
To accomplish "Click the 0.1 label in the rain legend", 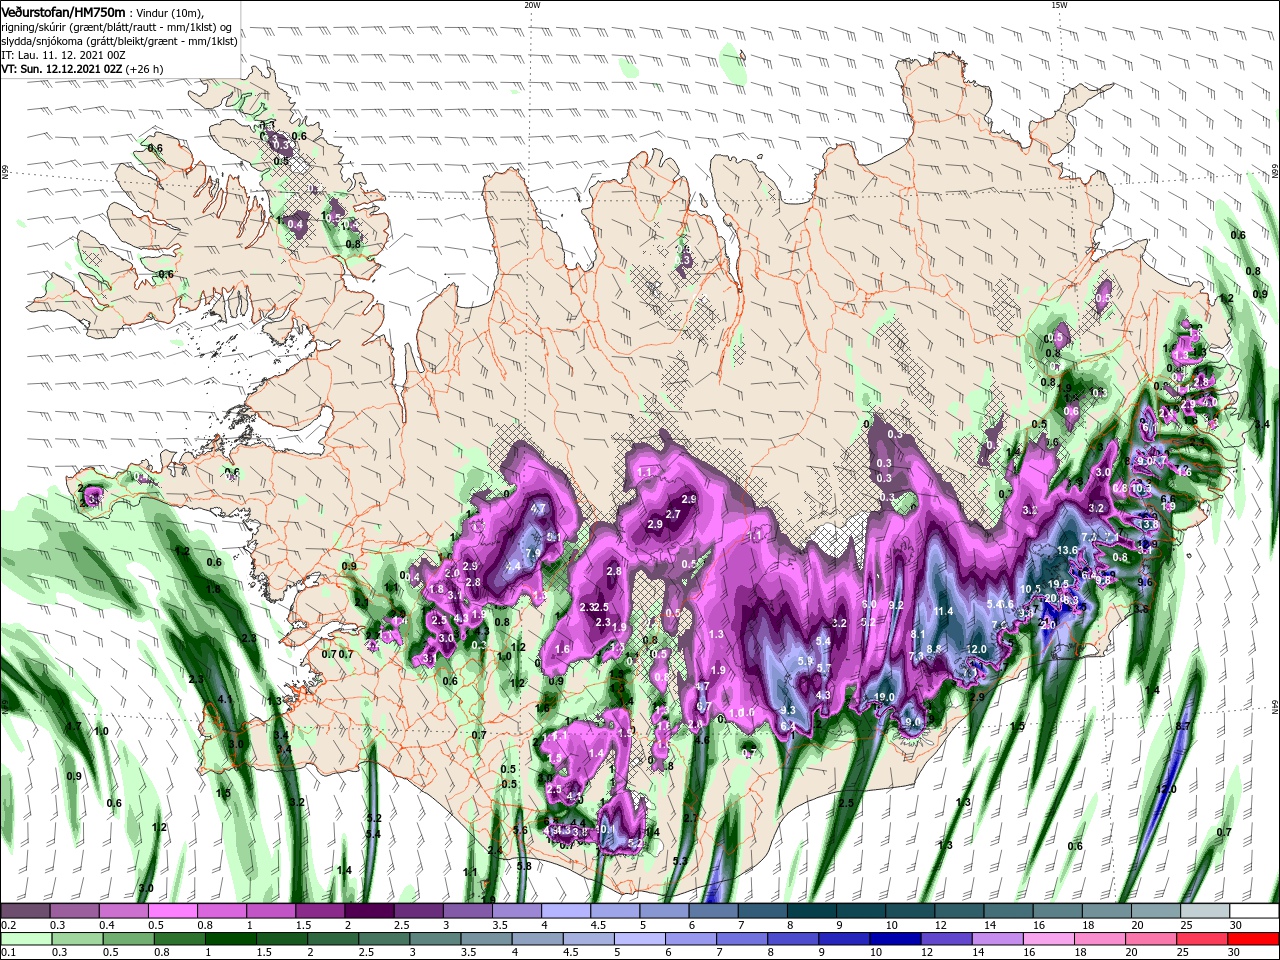I will tap(9, 952).
